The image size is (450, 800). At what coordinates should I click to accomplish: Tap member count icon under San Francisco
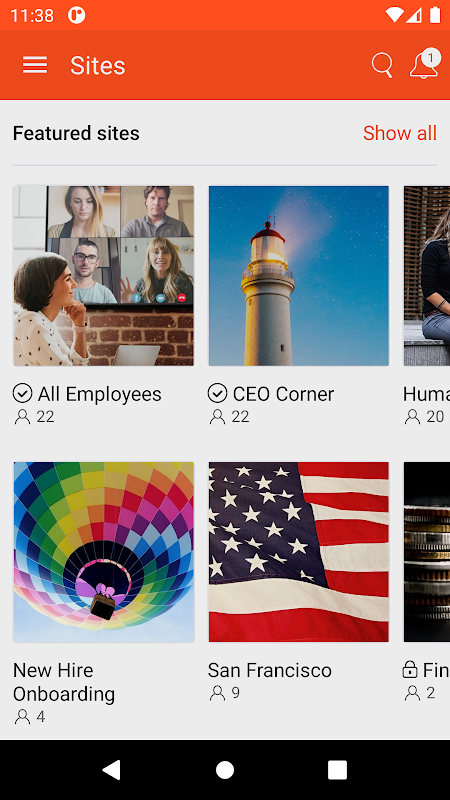[217, 692]
